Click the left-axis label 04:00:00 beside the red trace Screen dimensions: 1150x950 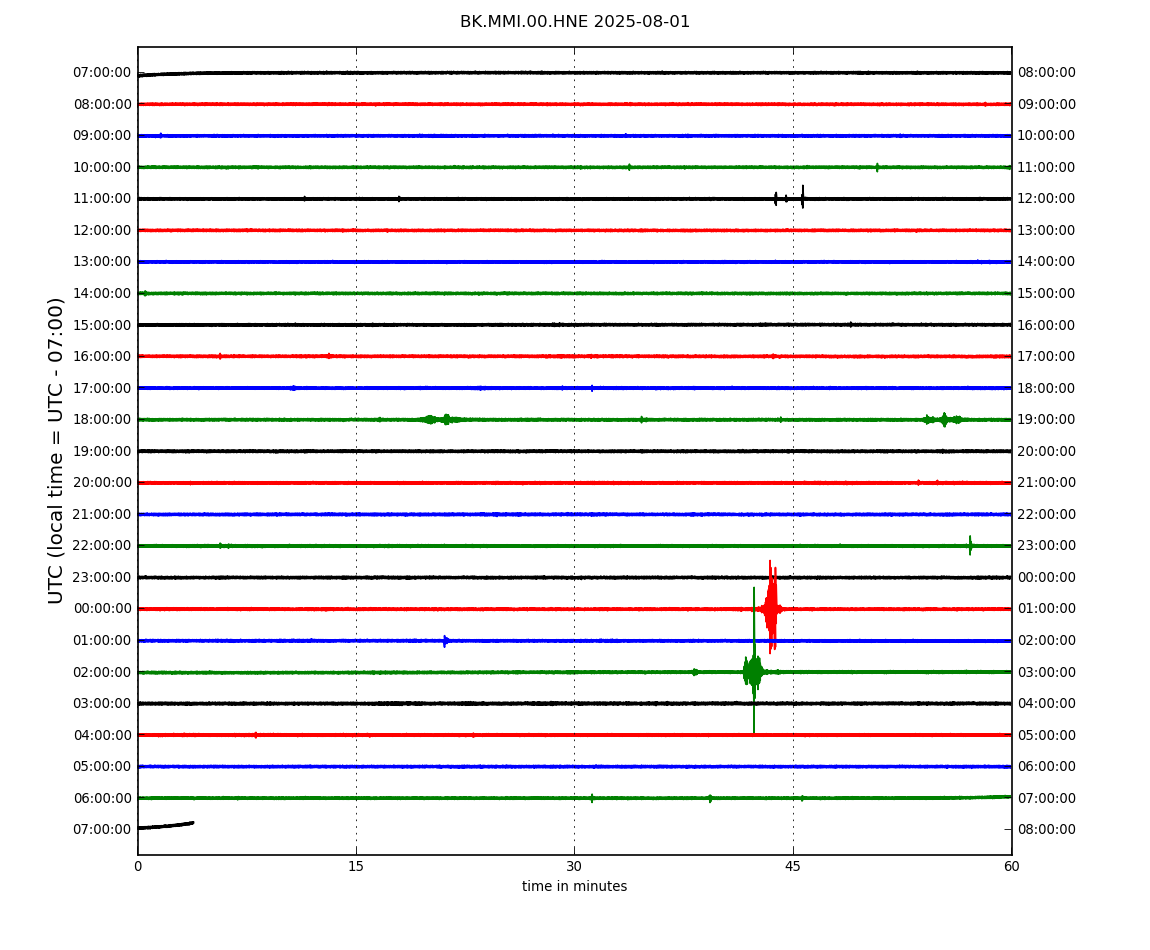pyautogui.click(x=103, y=735)
